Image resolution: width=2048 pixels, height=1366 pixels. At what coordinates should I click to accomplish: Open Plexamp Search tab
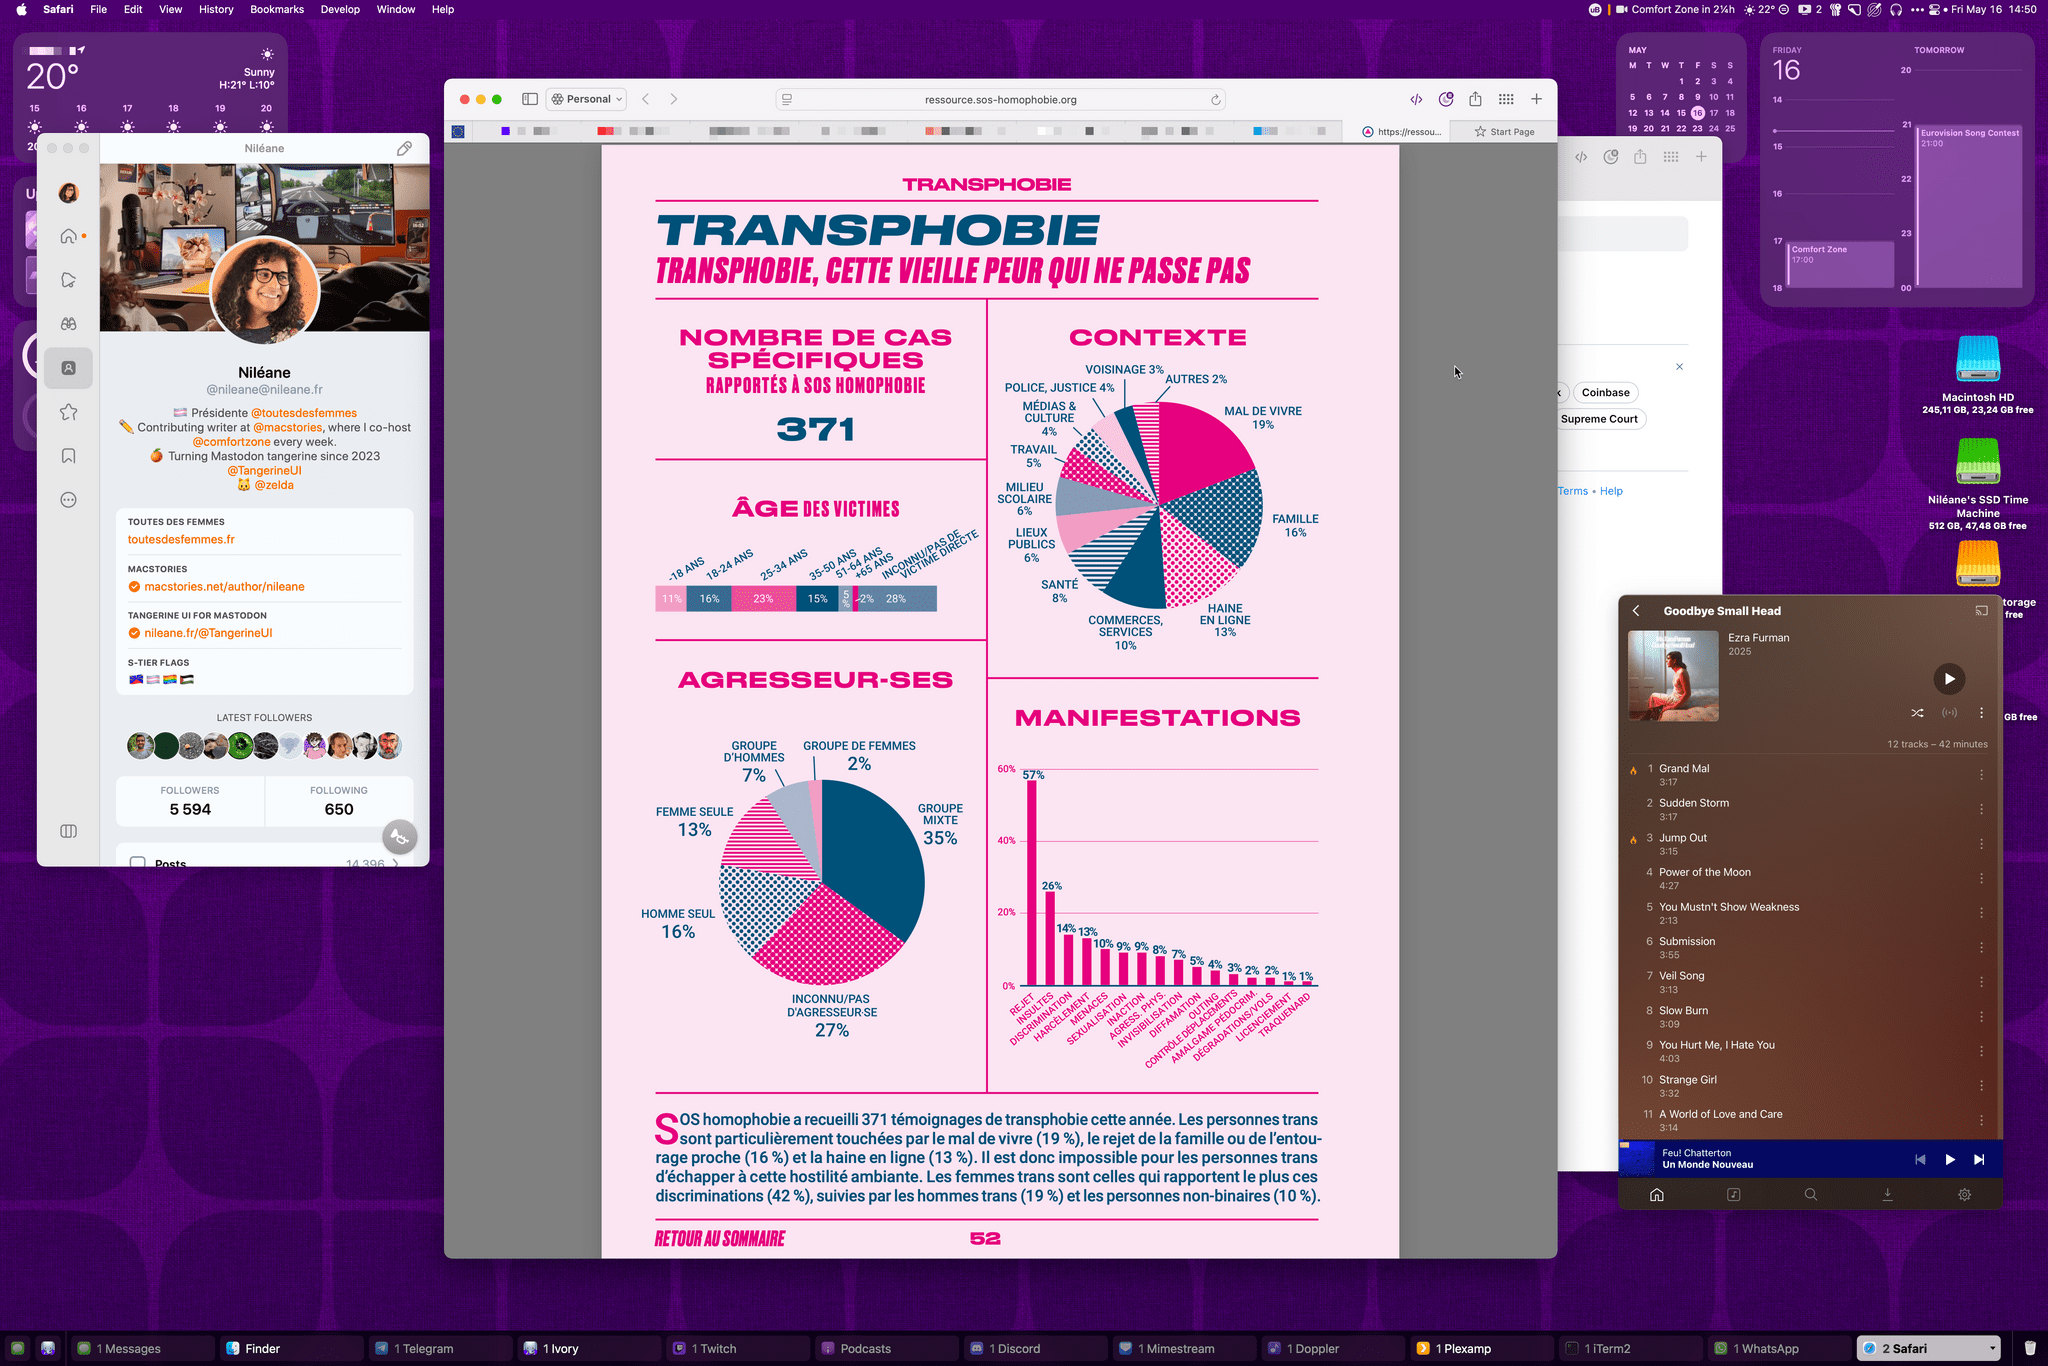click(1810, 1195)
